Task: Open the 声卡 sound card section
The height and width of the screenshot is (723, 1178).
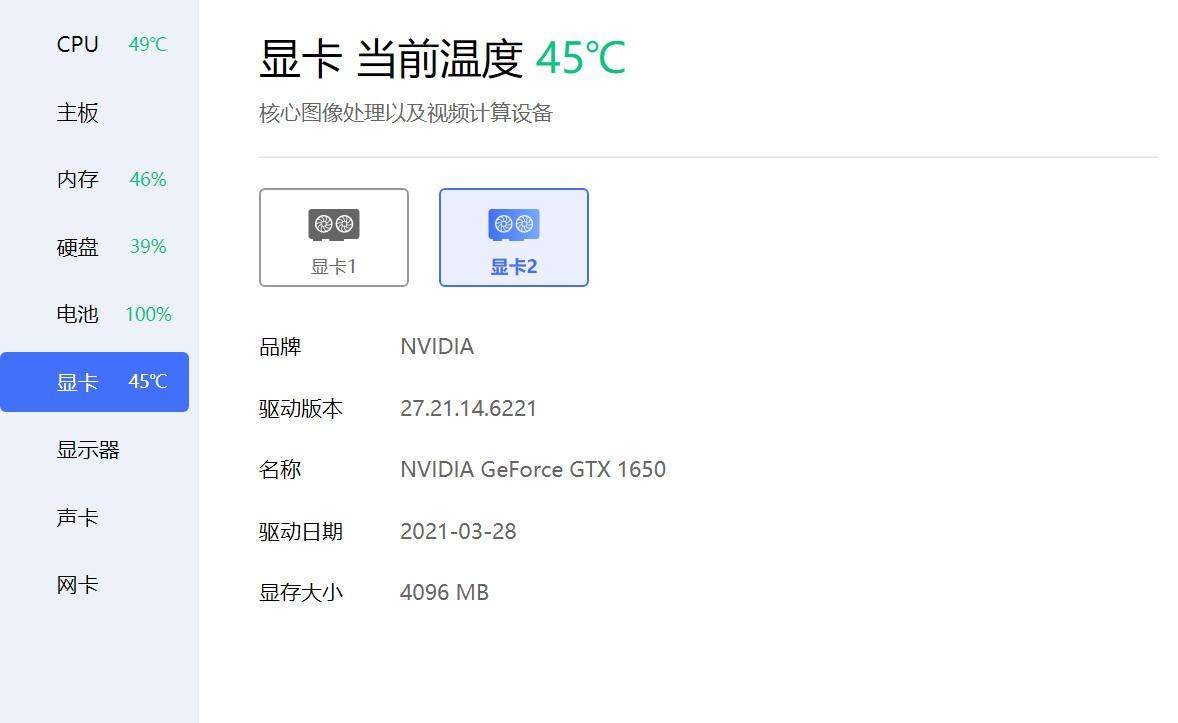Action: coord(94,518)
